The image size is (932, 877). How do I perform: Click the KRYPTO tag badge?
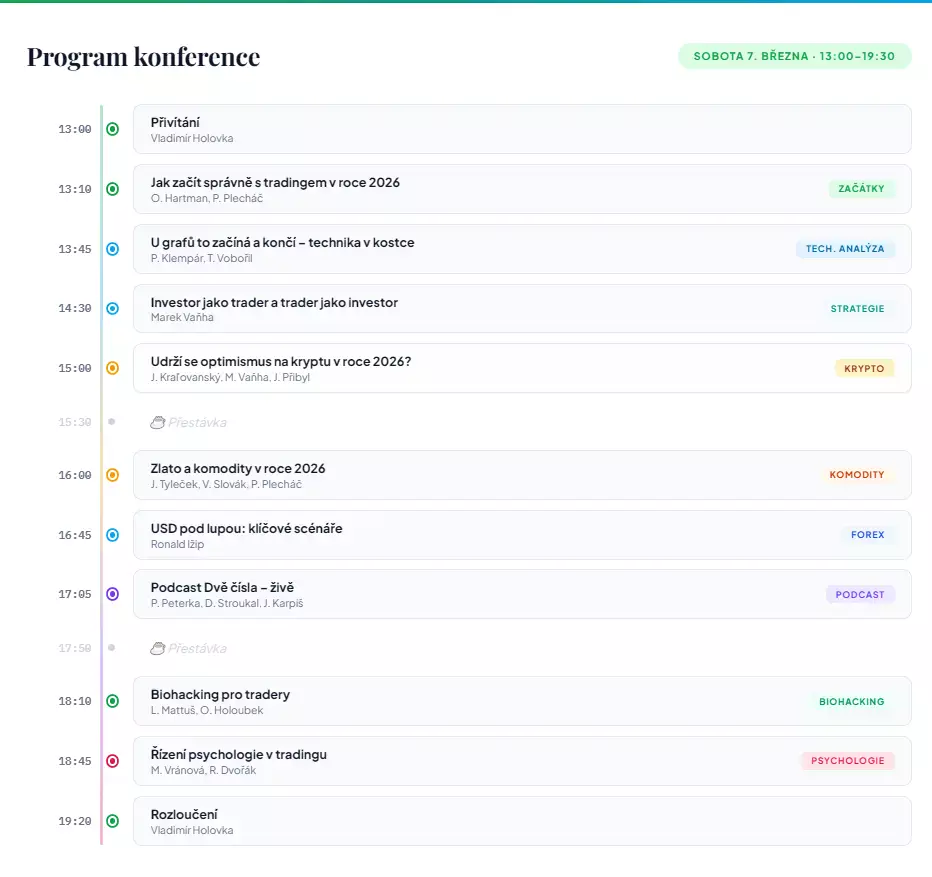pos(864,369)
